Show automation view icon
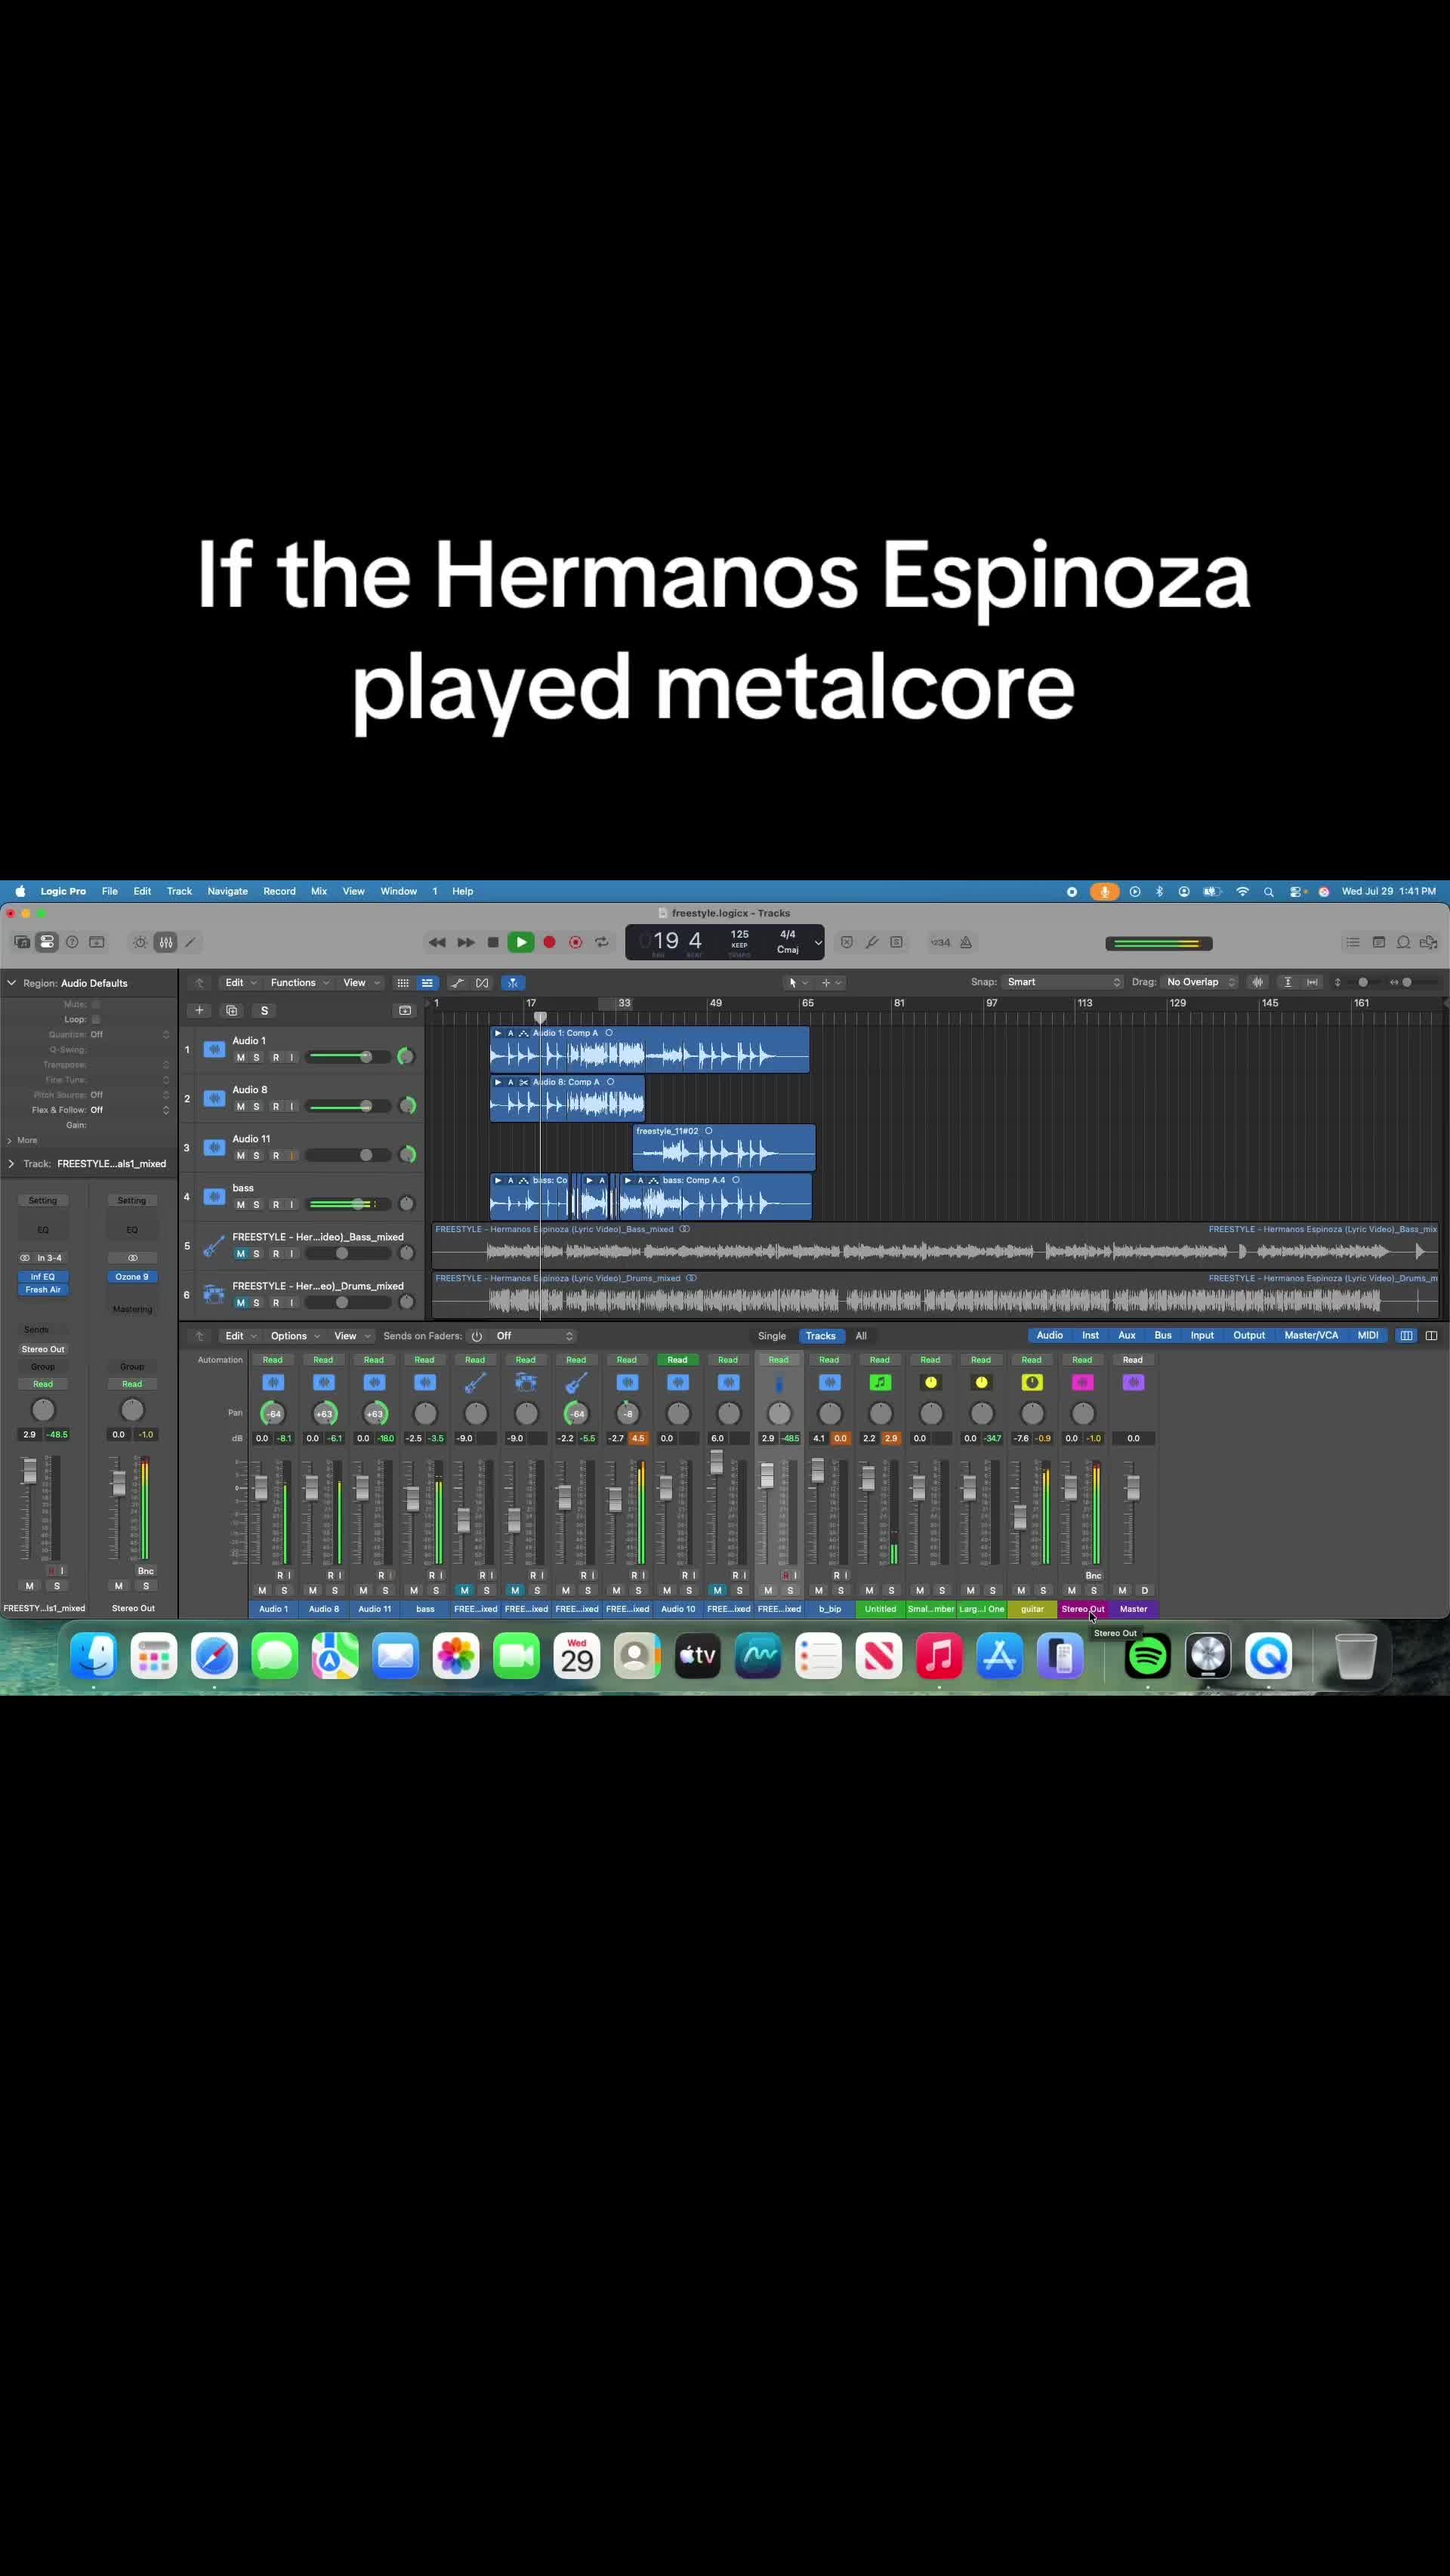 pos(458,983)
